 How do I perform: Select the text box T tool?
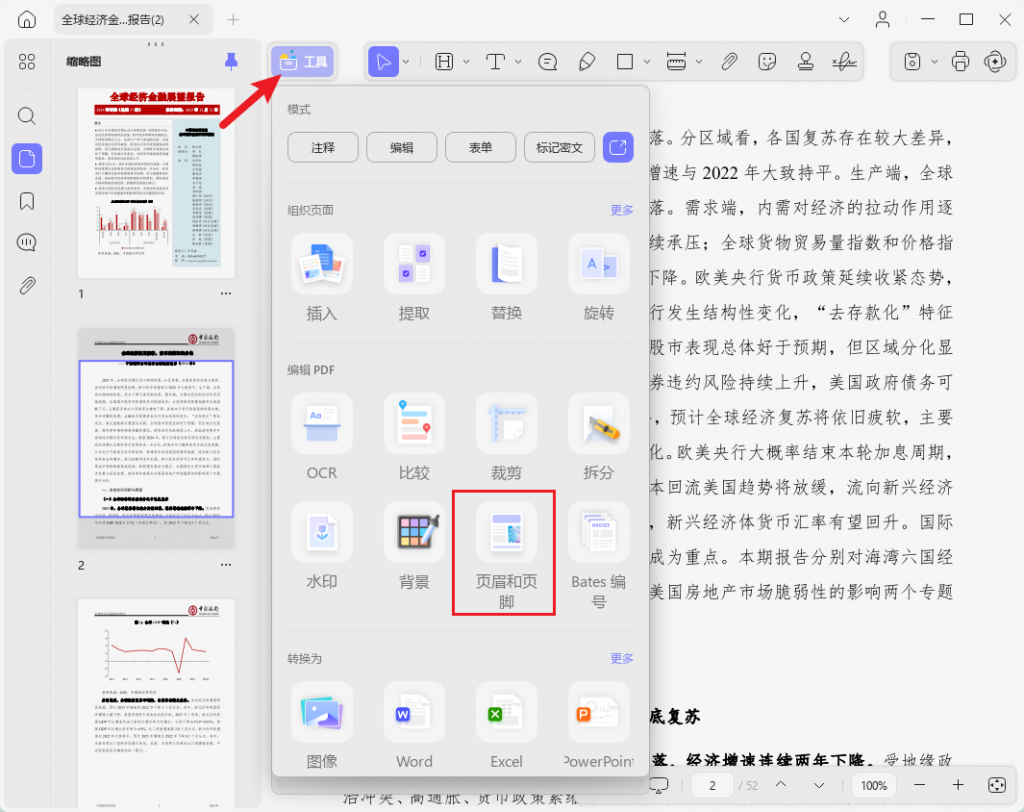pyautogui.click(x=496, y=61)
